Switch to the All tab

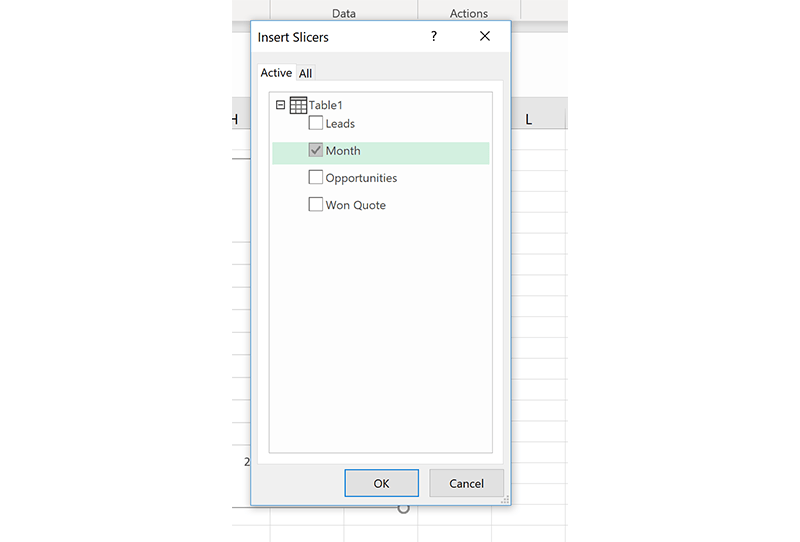(305, 73)
